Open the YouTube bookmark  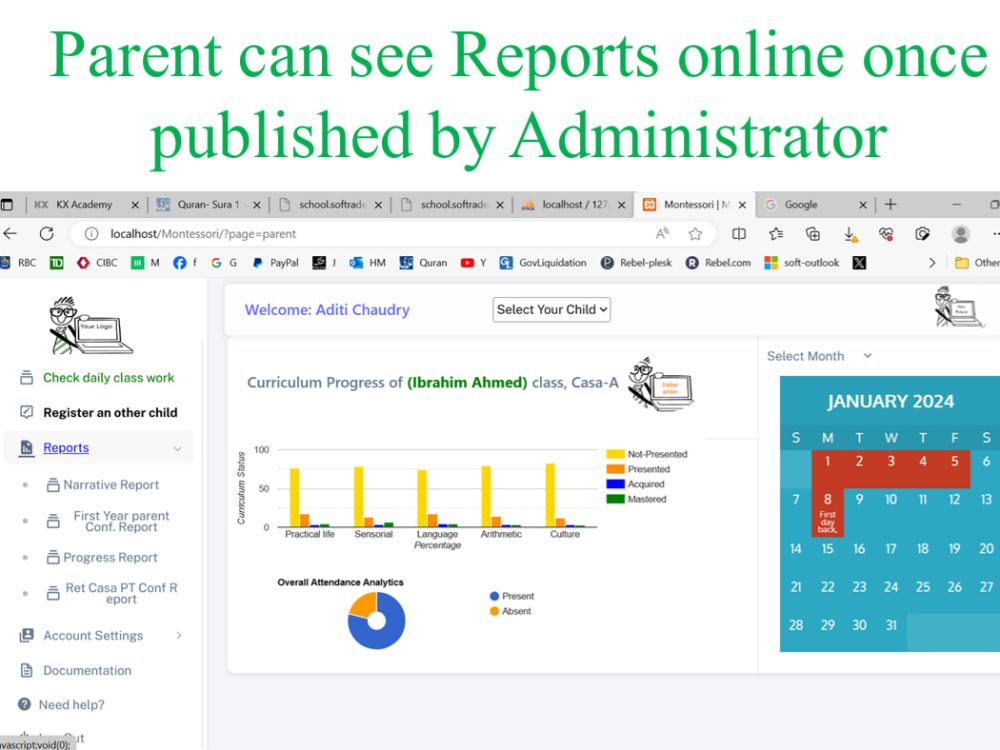click(473, 263)
